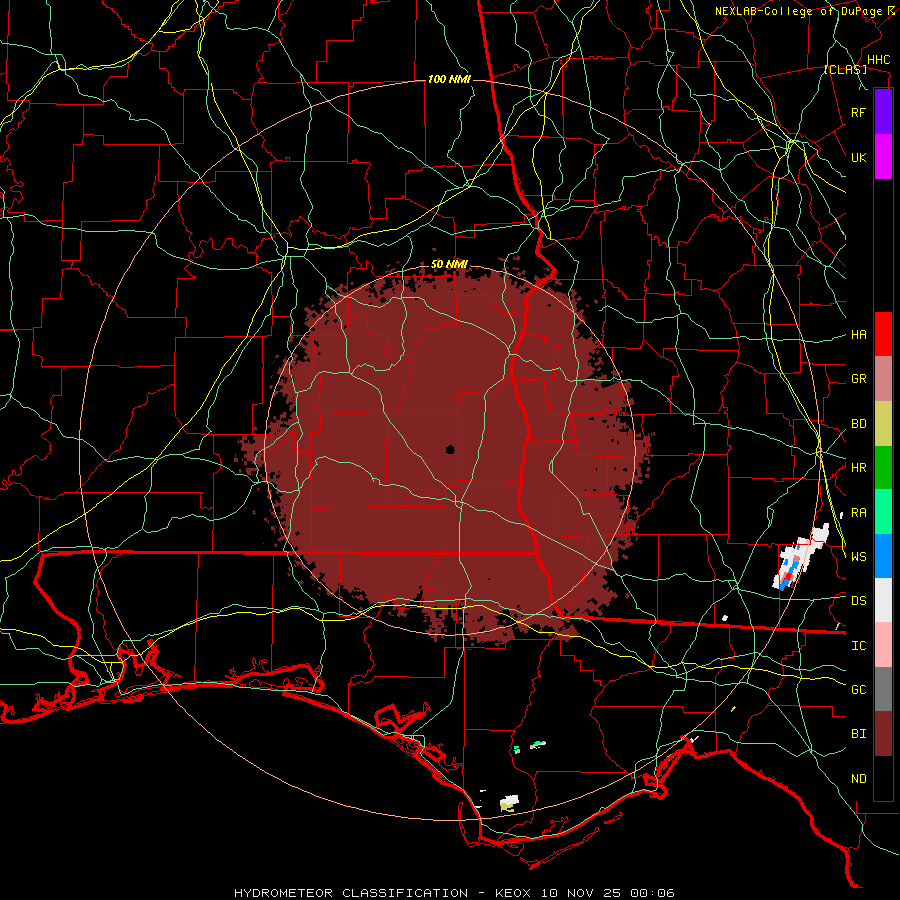Click the DS white legend swatch

(x=883, y=600)
